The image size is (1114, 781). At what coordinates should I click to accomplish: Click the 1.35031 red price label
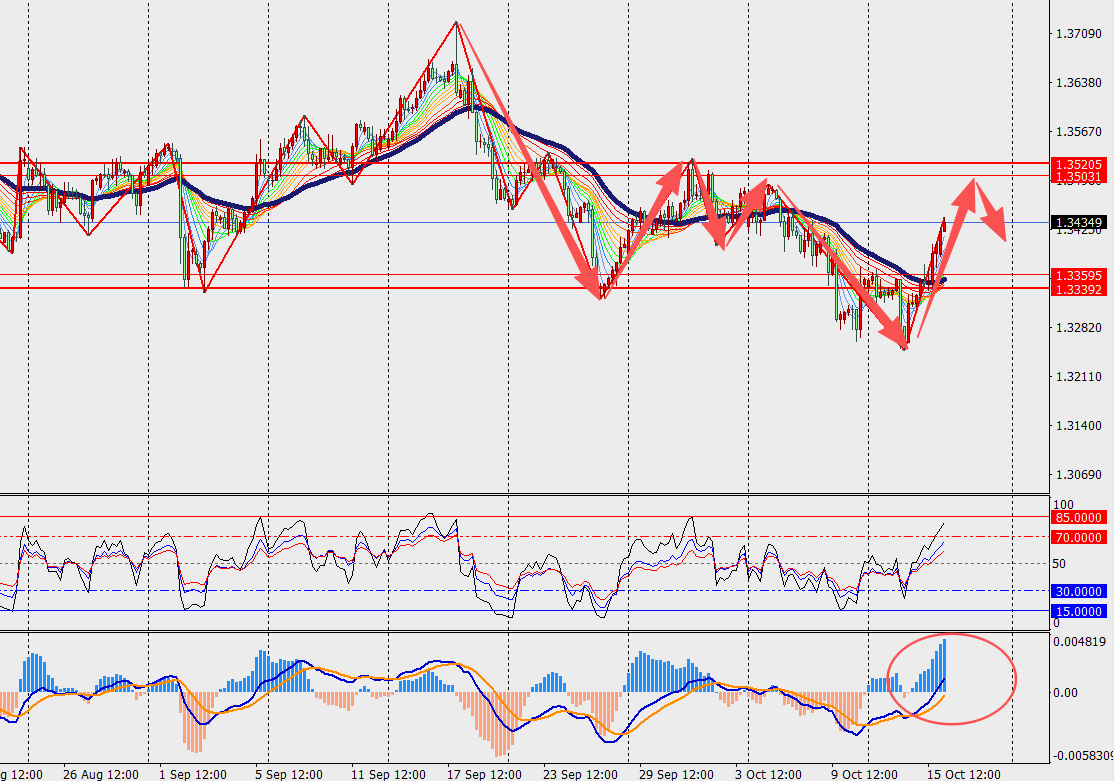tap(1078, 176)
